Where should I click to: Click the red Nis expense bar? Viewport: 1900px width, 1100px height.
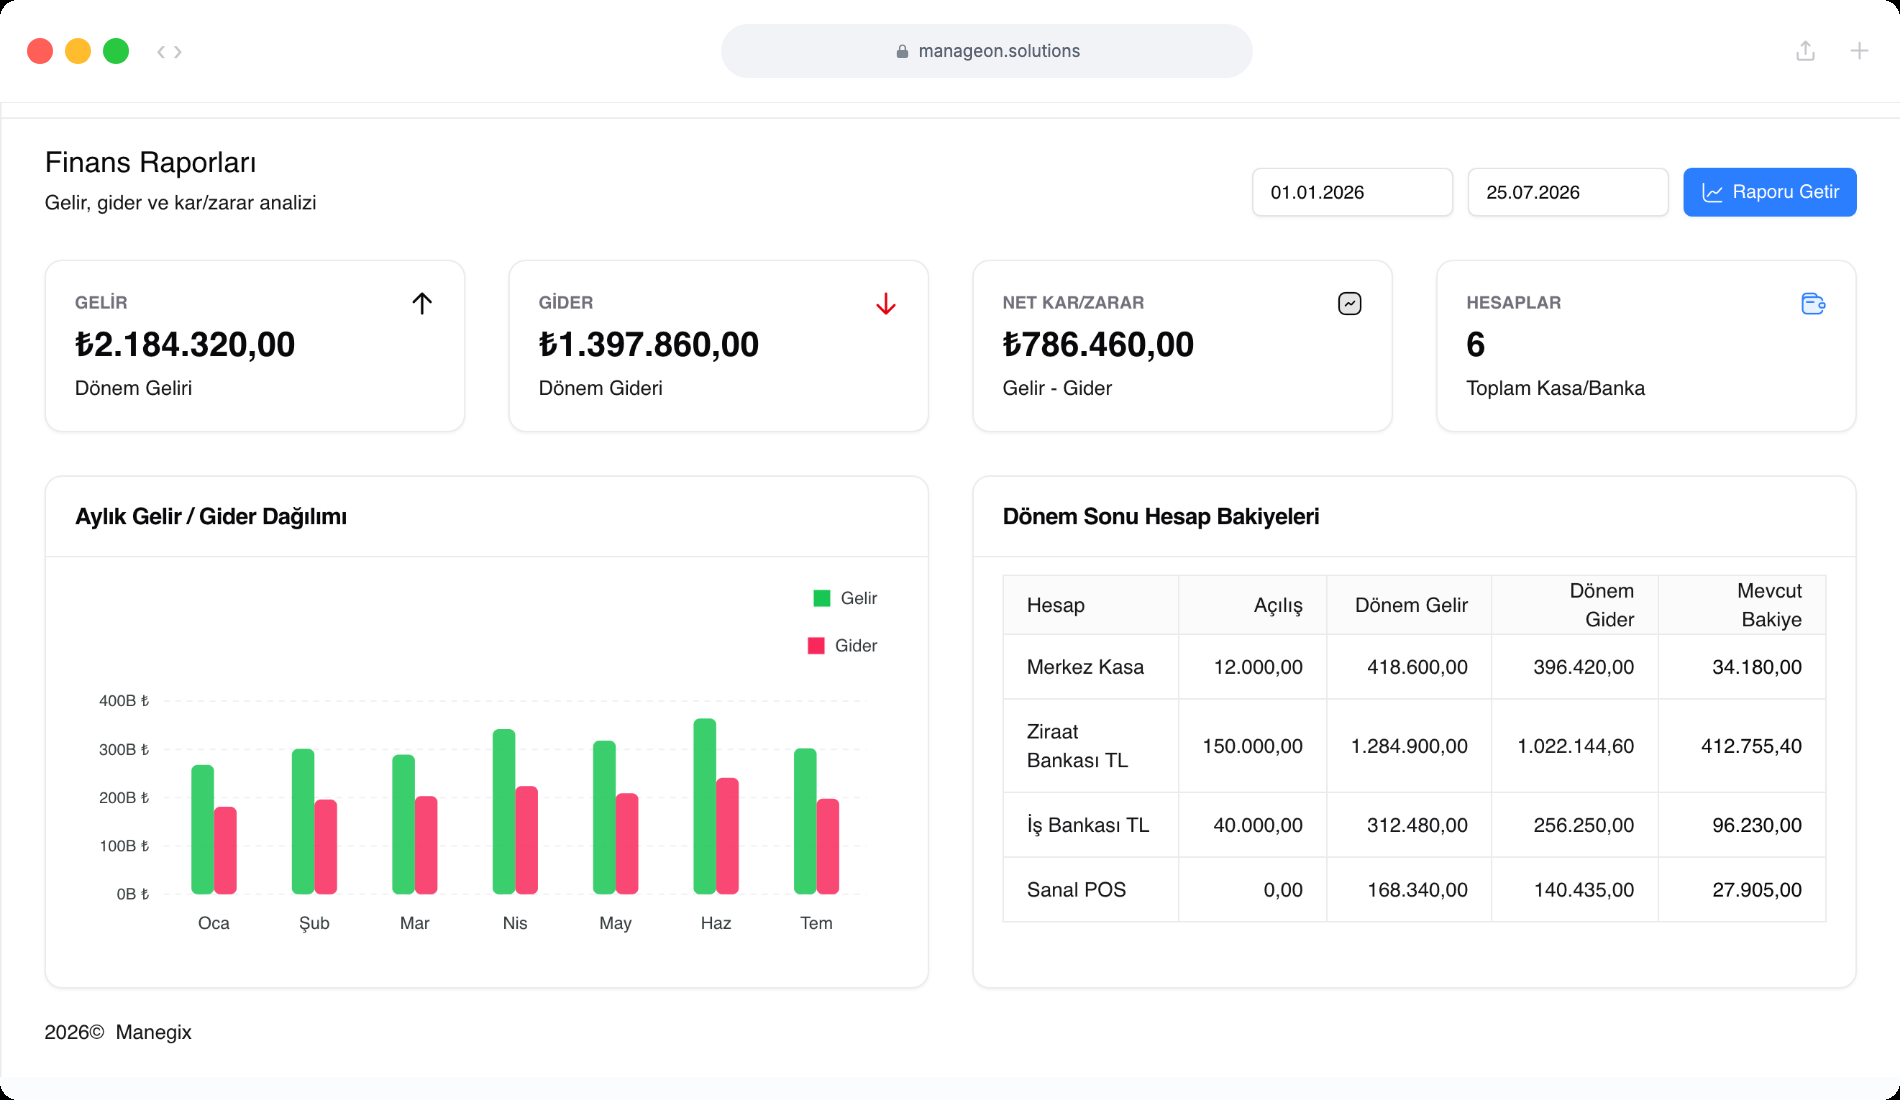coord(527,840)
